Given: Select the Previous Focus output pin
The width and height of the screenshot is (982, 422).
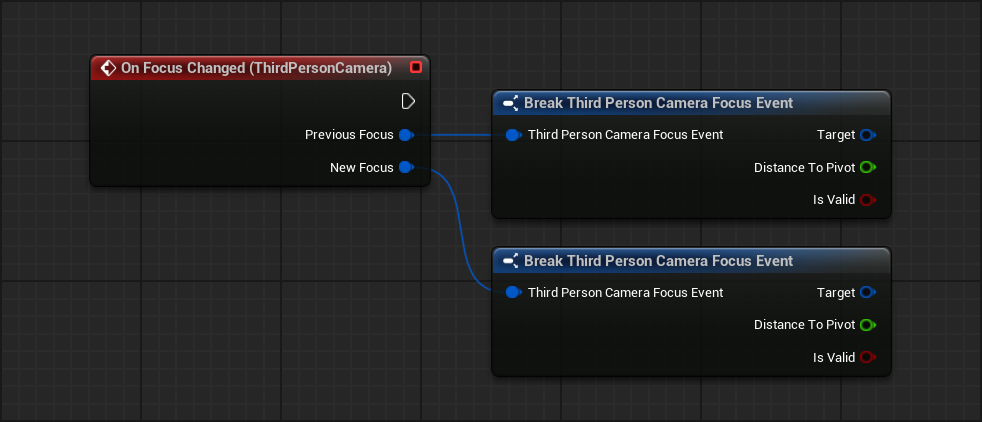Looking at the screenshot, I should [x=406, y=135].
